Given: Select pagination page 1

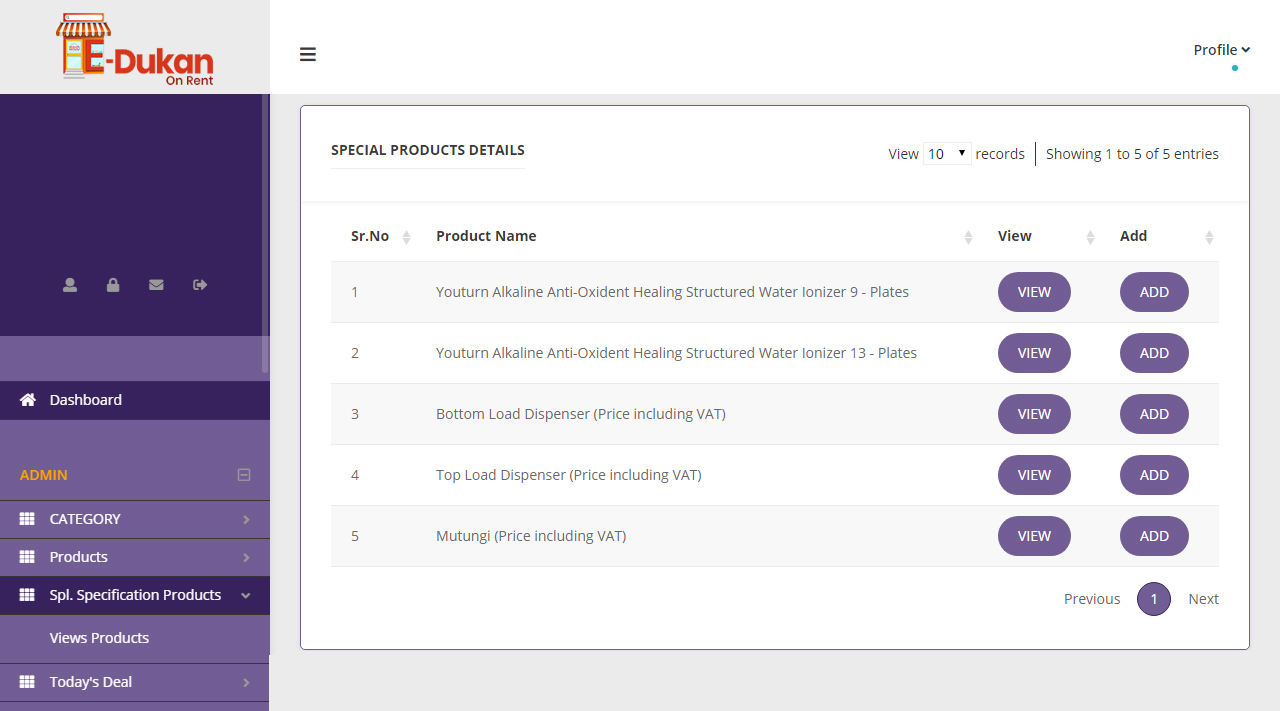Looking at the screenshot, I should 1154,599.
